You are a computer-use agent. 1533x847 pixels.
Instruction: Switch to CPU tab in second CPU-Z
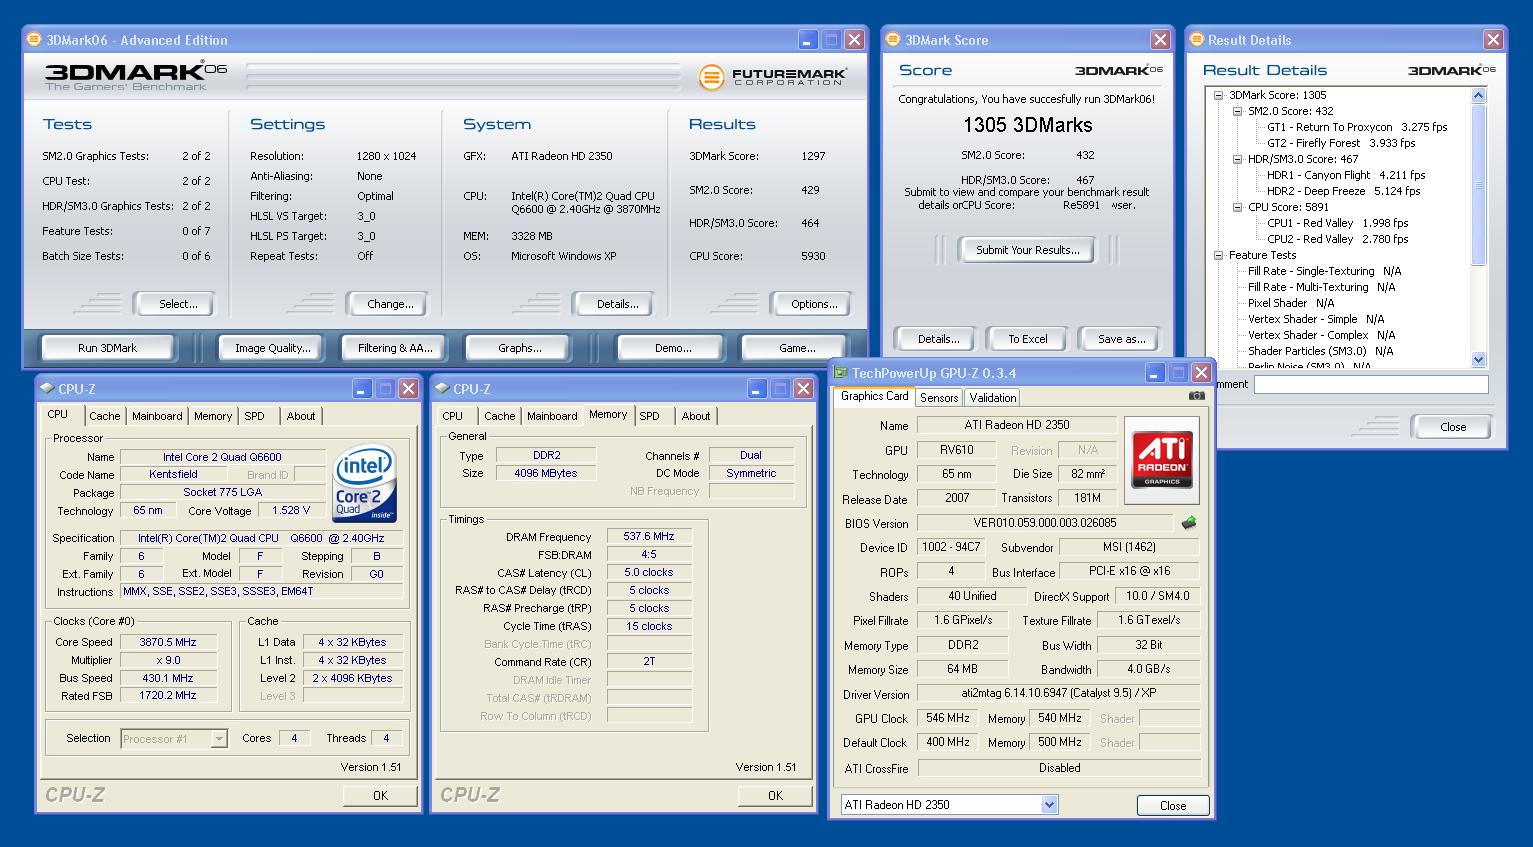click(453, 416)
